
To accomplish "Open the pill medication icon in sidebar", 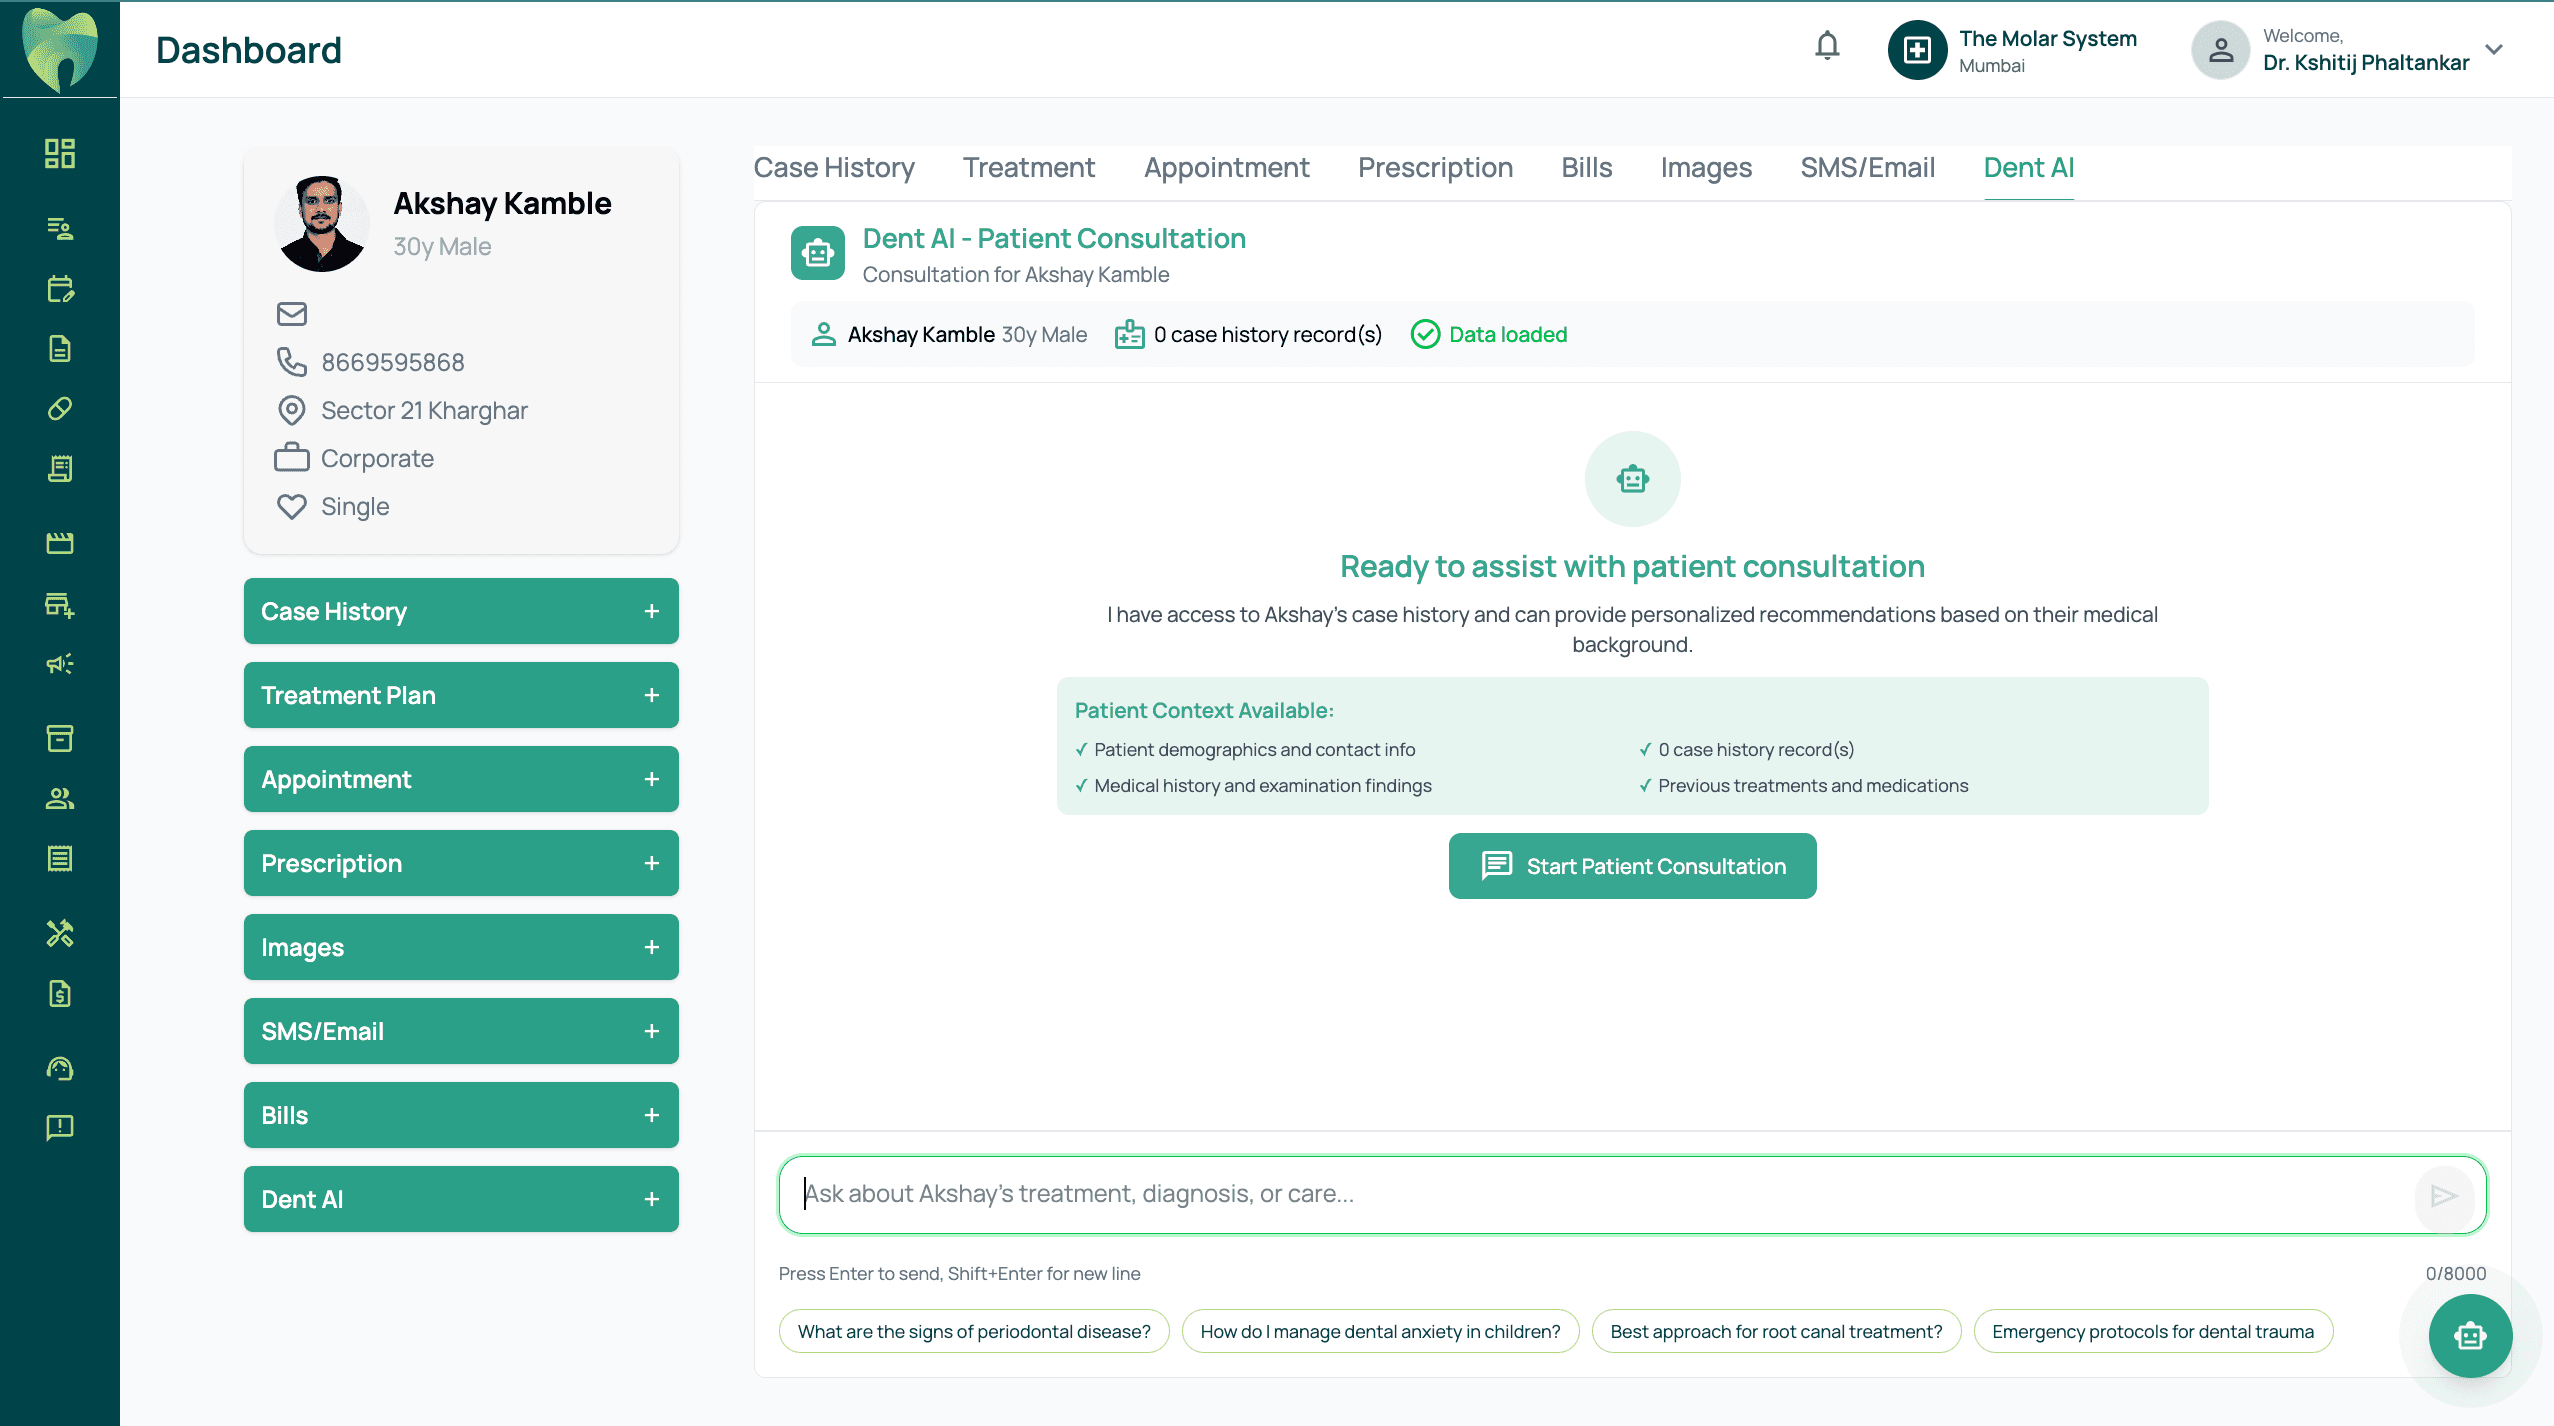I will (x=60, y=409).
